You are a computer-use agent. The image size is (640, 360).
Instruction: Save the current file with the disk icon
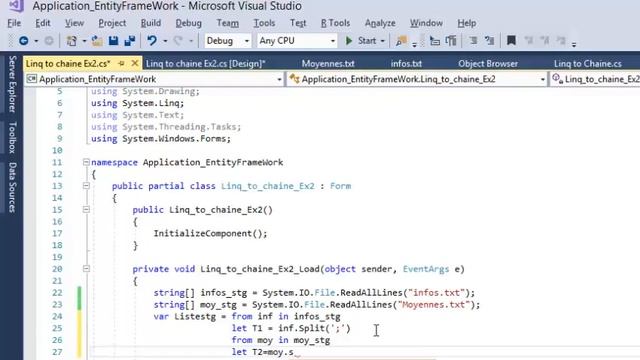click(113, 40)
